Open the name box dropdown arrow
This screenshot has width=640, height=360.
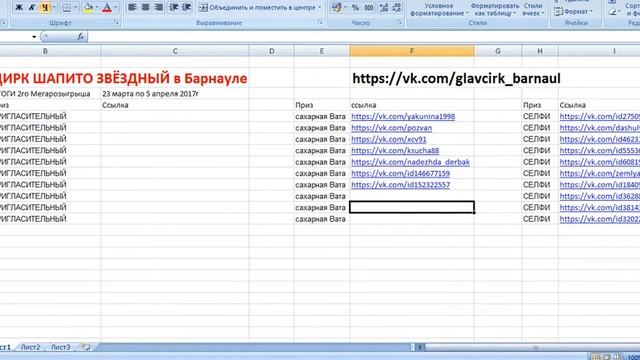point(34,37)
